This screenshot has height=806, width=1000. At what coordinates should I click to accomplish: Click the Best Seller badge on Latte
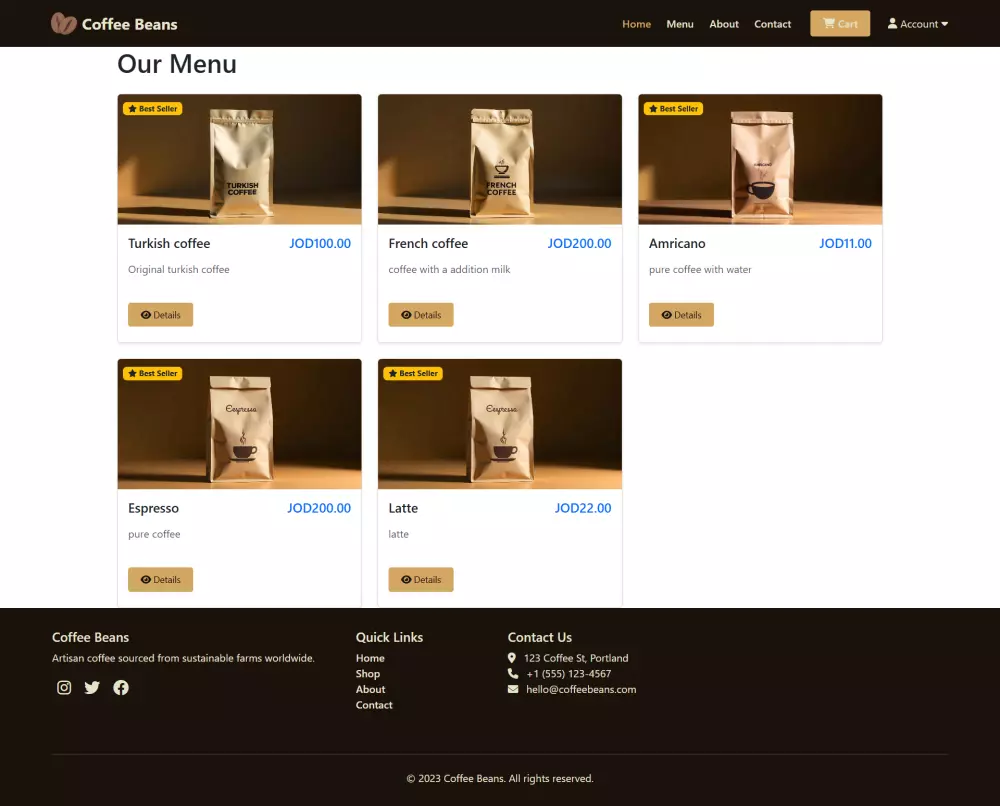pos(413,373)
